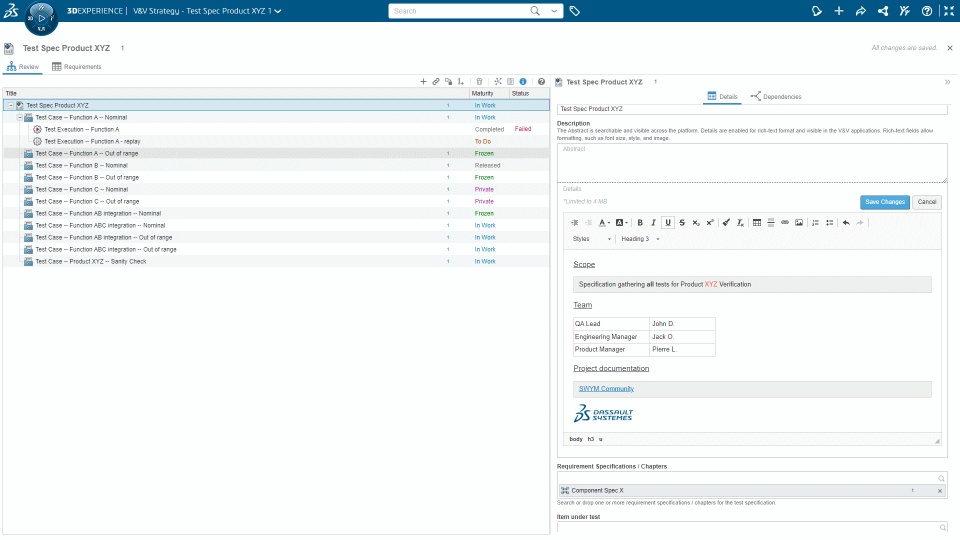This screenshot has width=960, height=540.
Task: Insert a numbered list in the editor
Action: (816, 223)
